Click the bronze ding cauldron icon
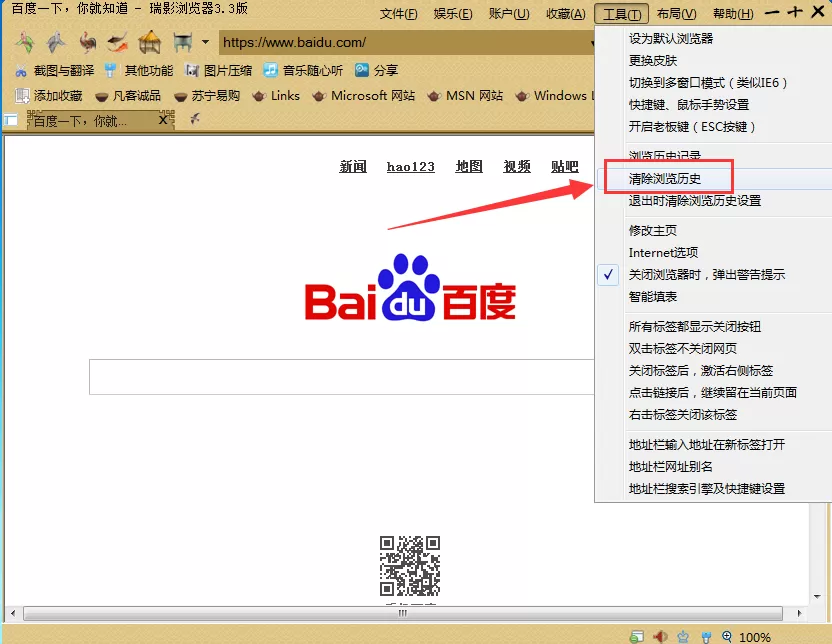This screenshot has width=832, height=644. [x=183, y=42]
